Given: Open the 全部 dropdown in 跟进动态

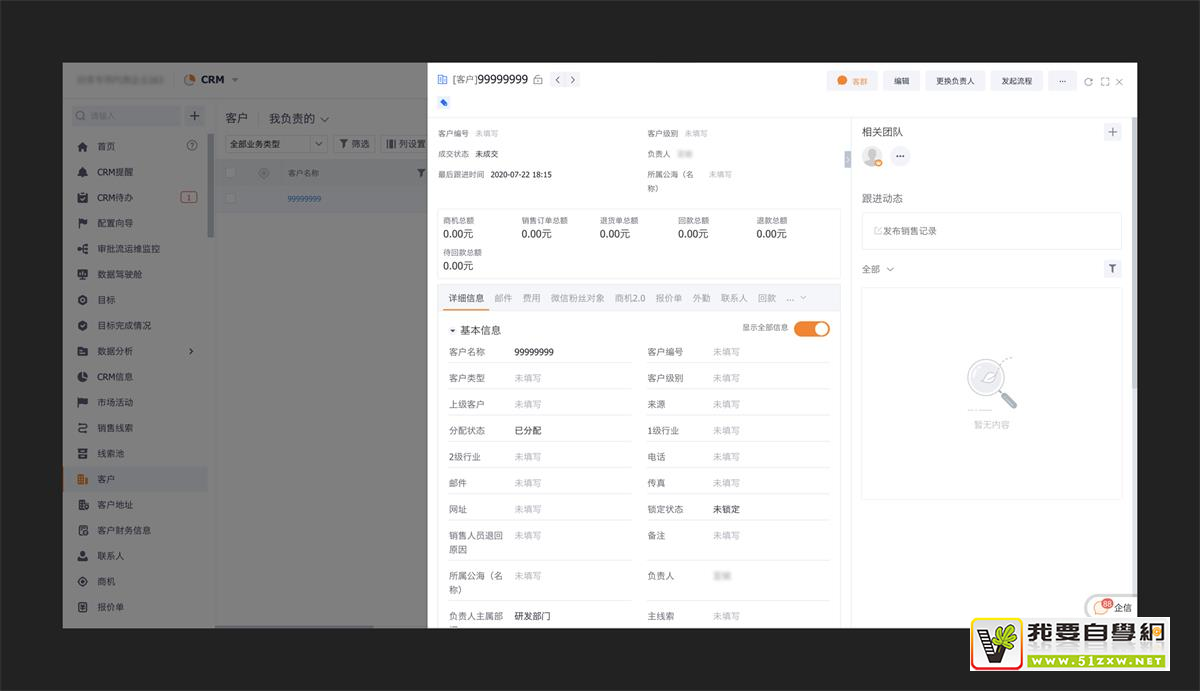Looking at the screenshot, I should pos(877,269).
